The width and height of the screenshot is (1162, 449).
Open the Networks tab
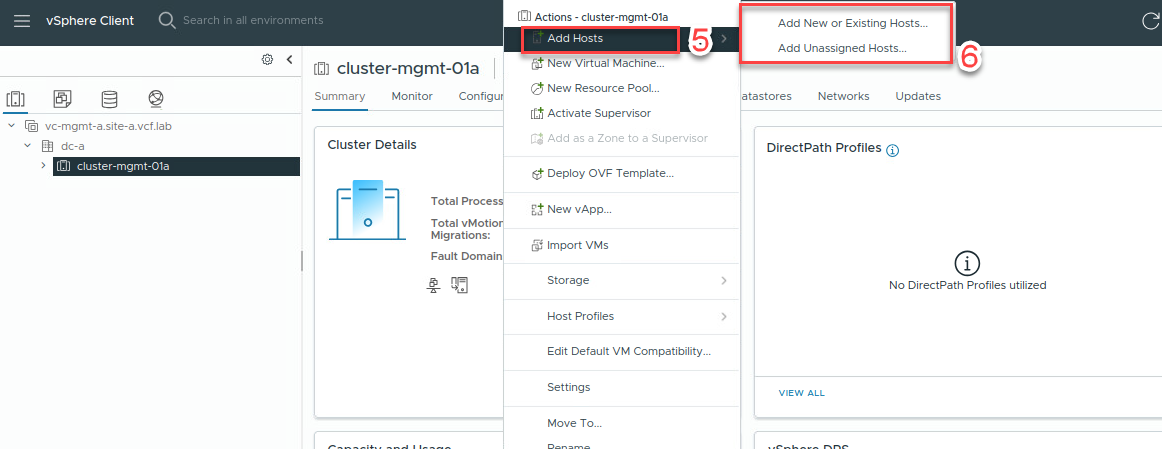(843, 96)
